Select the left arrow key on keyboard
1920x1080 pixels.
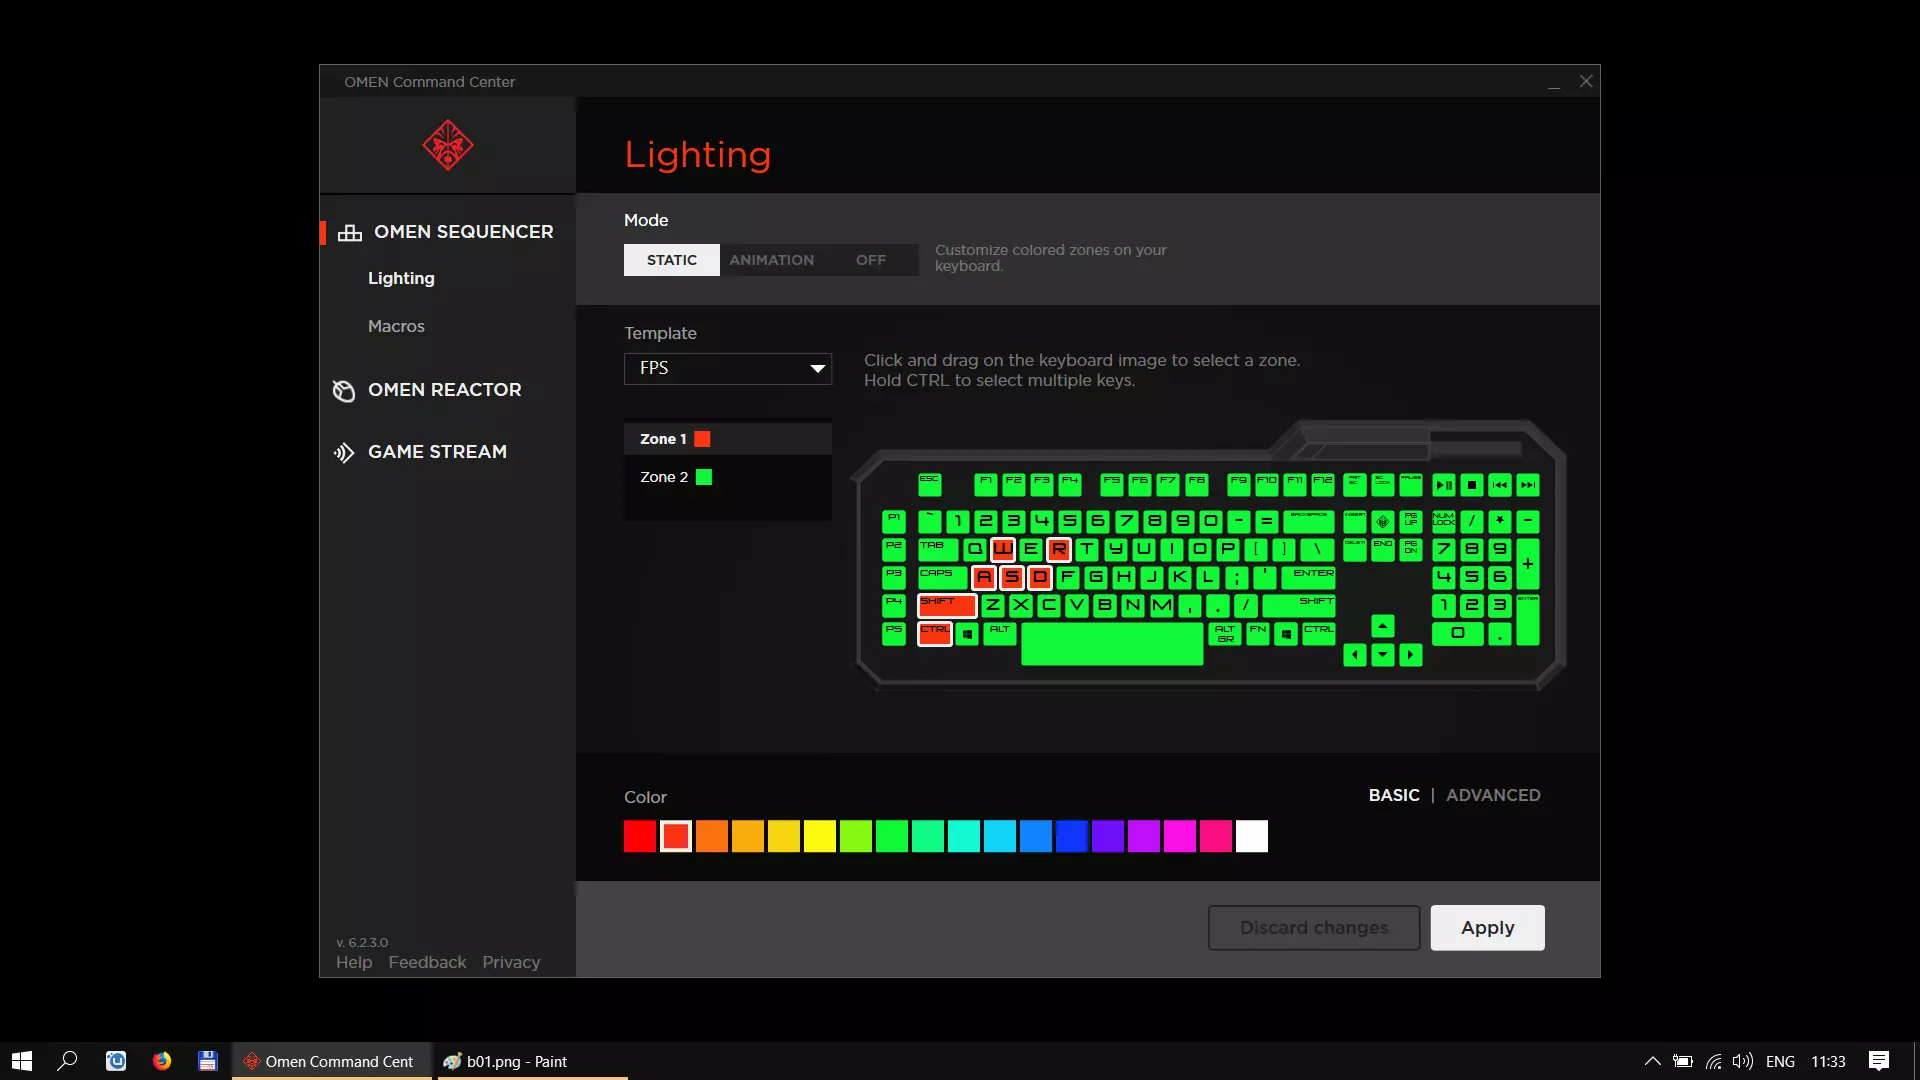click(1355, 655)
